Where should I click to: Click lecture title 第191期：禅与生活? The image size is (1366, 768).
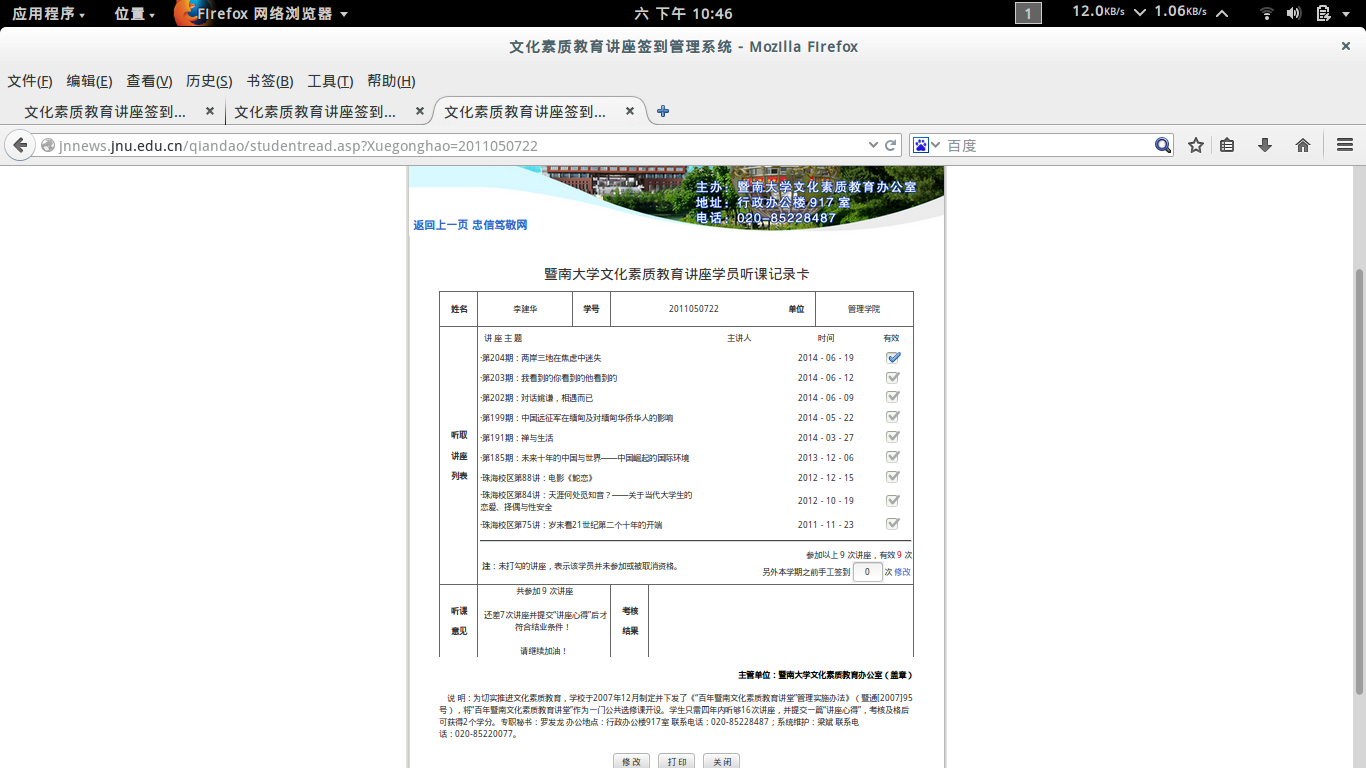(517, 438)
